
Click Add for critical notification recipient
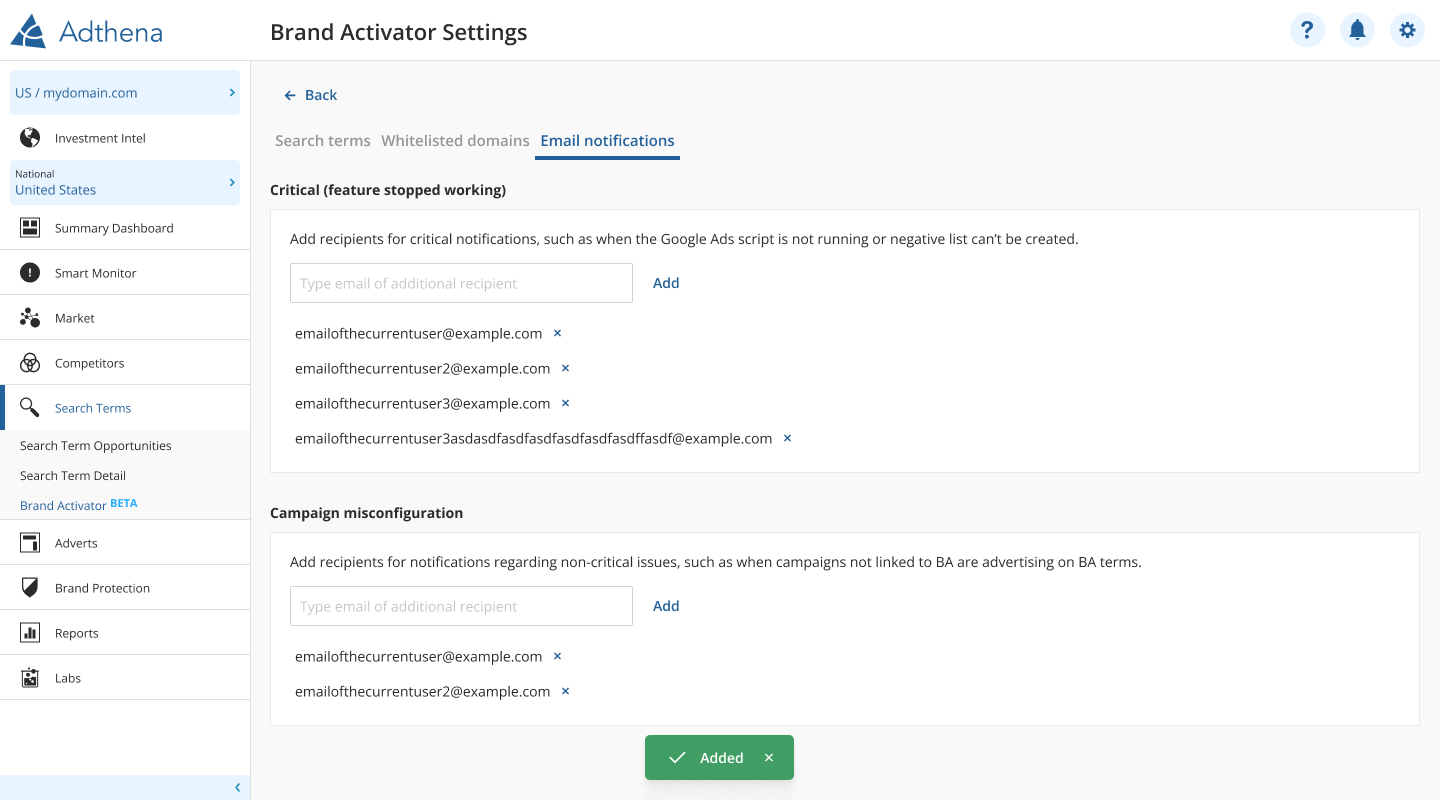point(666,283)
